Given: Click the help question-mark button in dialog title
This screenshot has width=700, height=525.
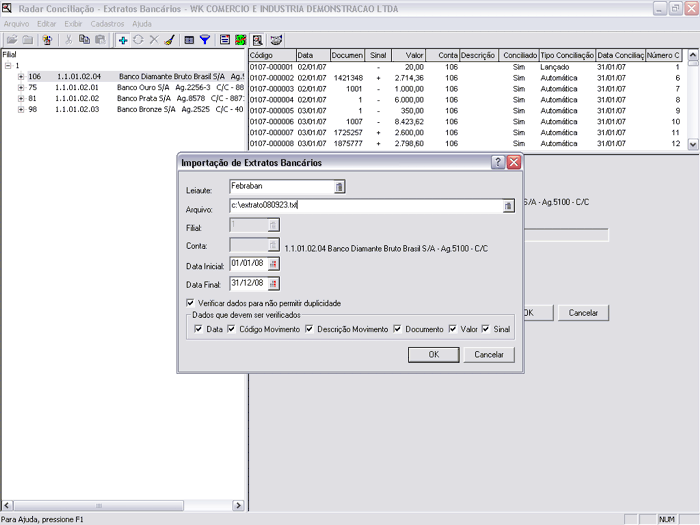Looking at the screenshot, I should 497,162.
